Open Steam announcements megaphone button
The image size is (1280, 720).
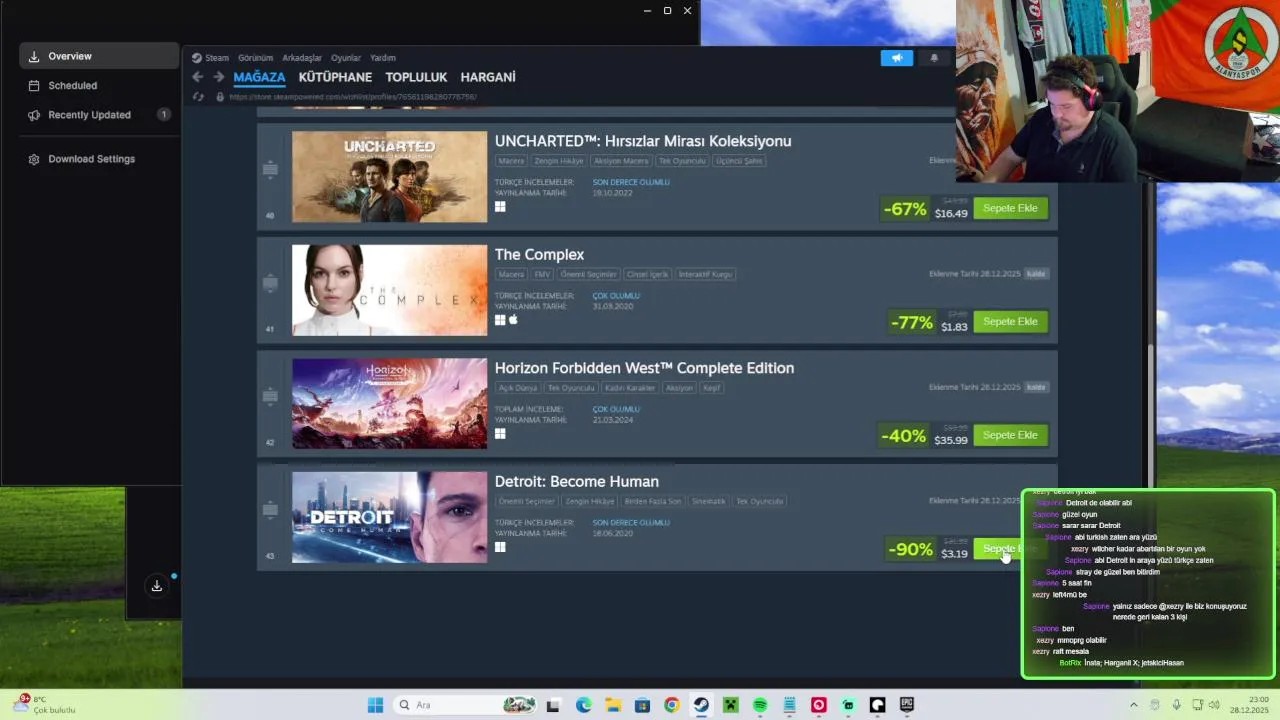(x=897, y=58)
